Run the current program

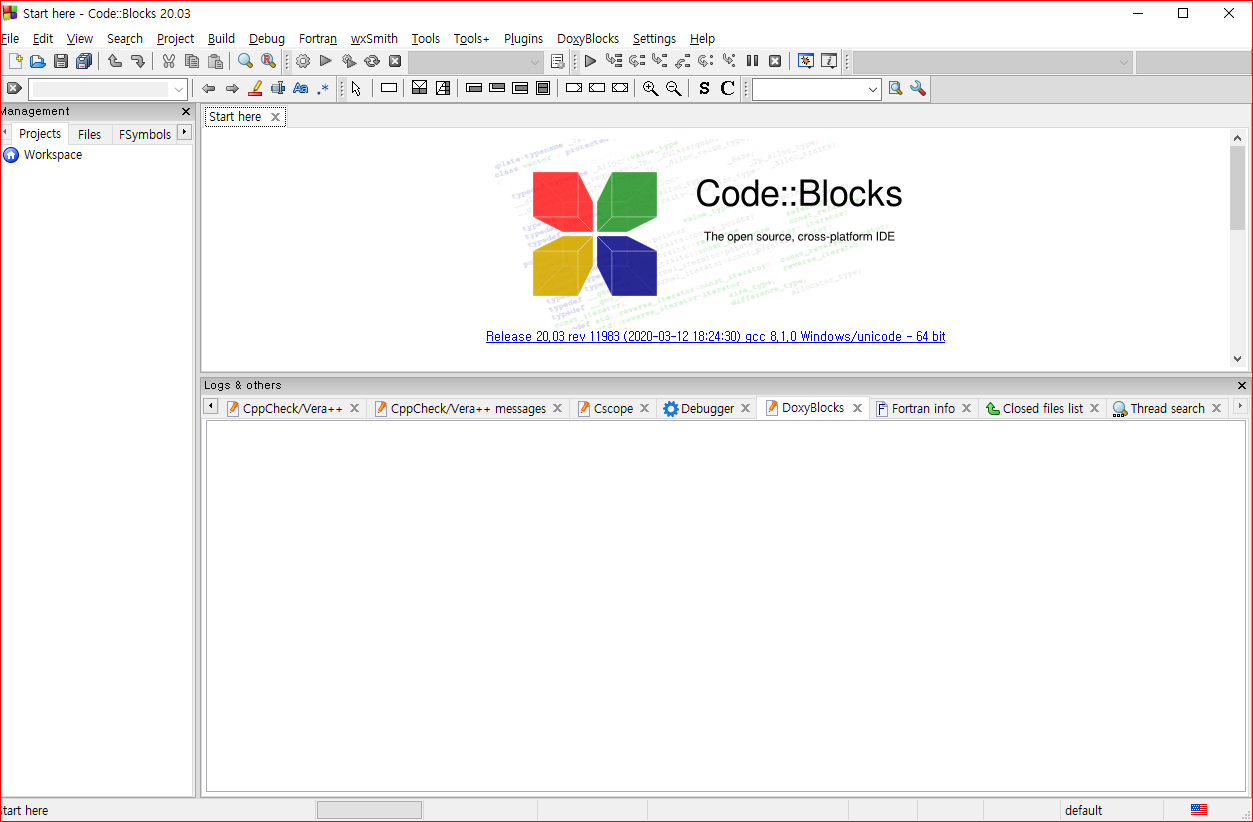pos(325,61)
